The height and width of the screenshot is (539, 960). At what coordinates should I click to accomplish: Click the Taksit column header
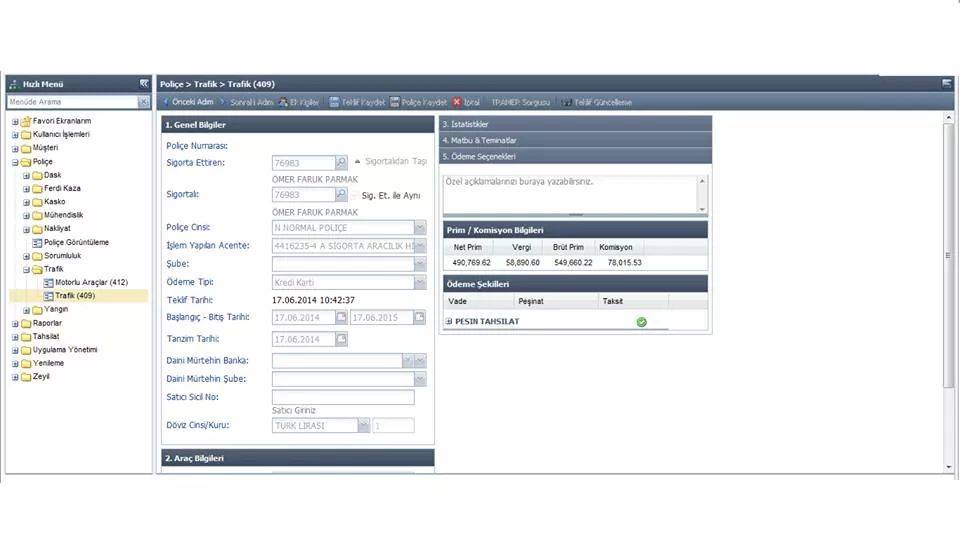[x=633, y=301]
